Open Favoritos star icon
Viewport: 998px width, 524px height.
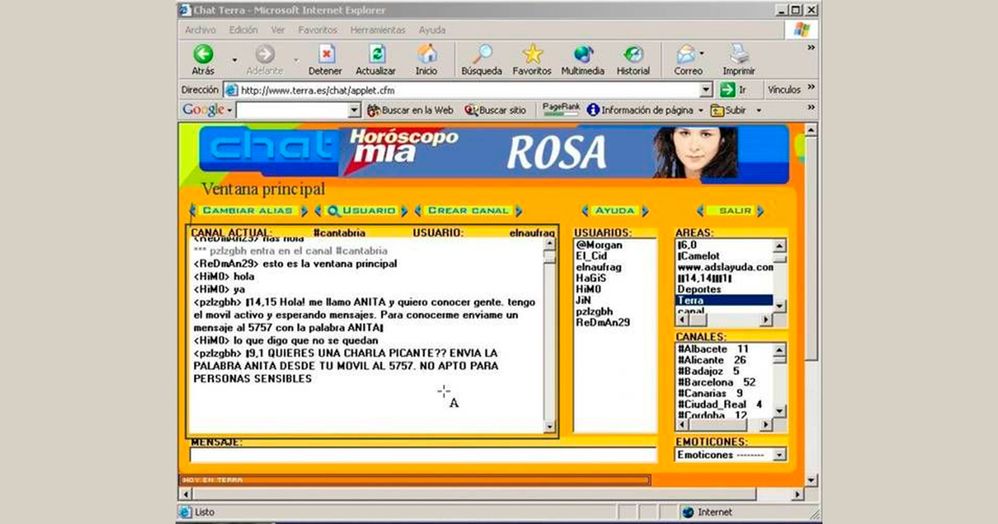532,54
